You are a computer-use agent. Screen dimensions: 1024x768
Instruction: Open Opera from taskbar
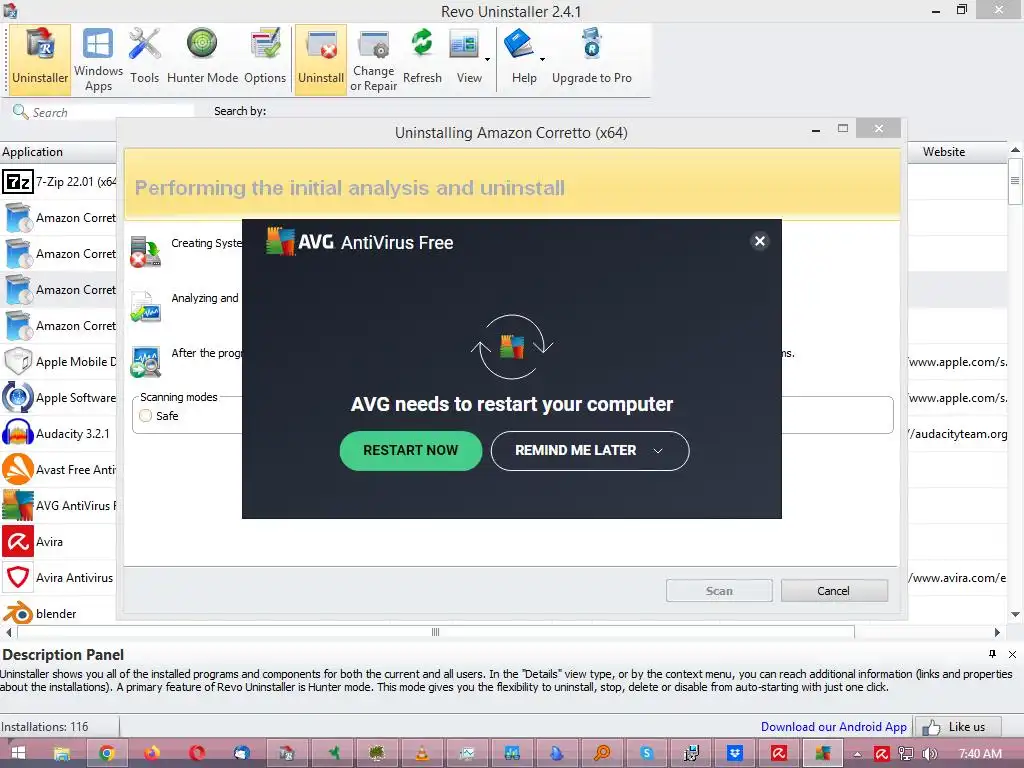[197, 753]
